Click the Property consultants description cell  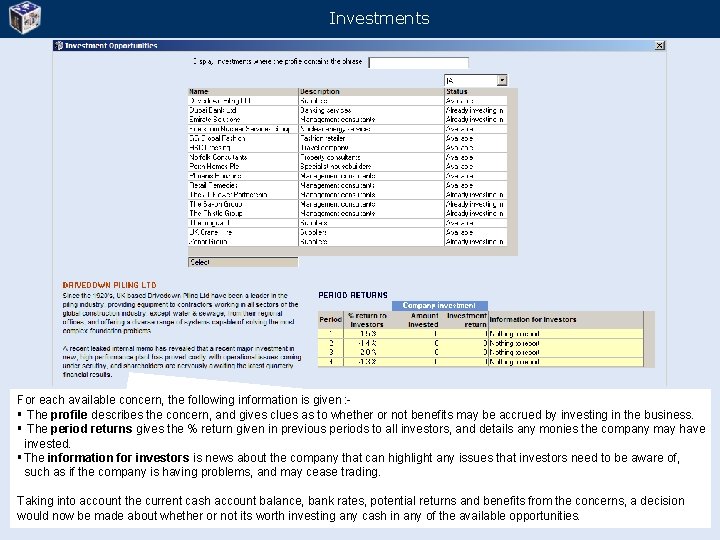[x=371, y=157]
